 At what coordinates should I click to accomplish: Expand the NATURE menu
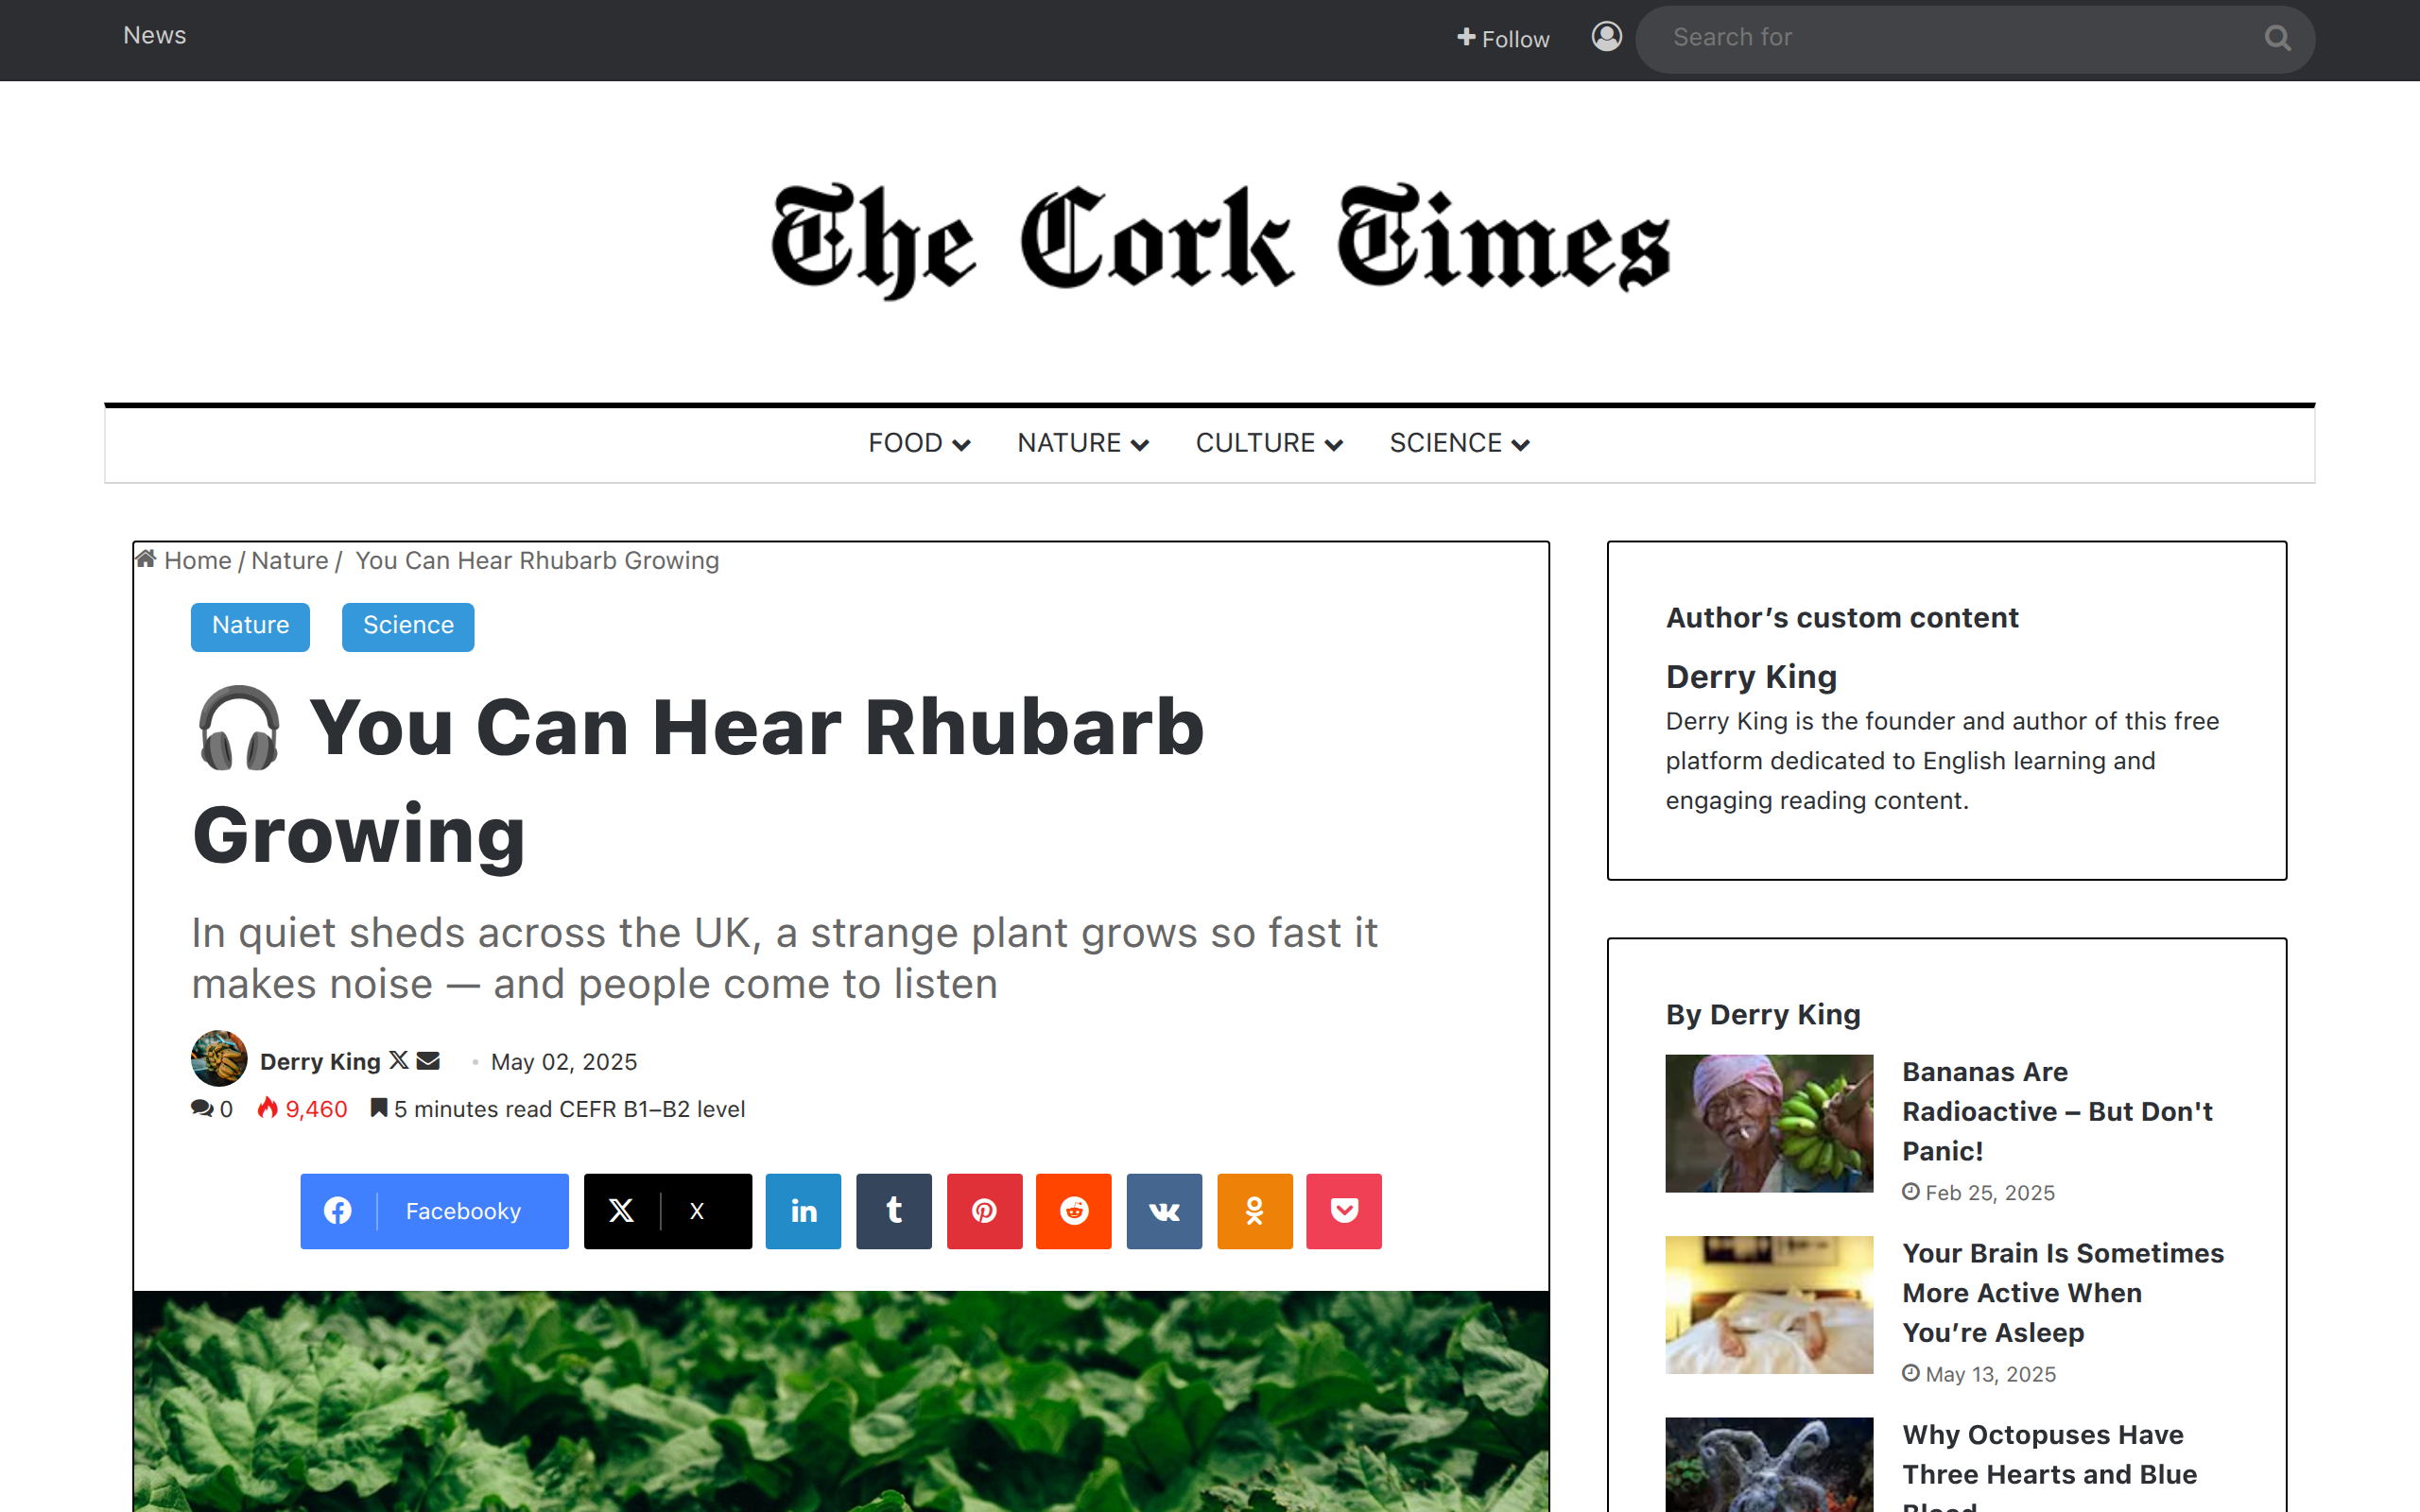coord(1083,443)
